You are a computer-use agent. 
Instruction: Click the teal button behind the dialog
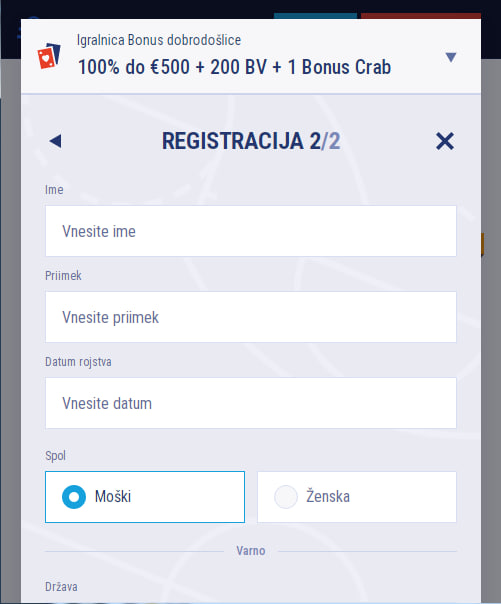[x=315, y=16]
